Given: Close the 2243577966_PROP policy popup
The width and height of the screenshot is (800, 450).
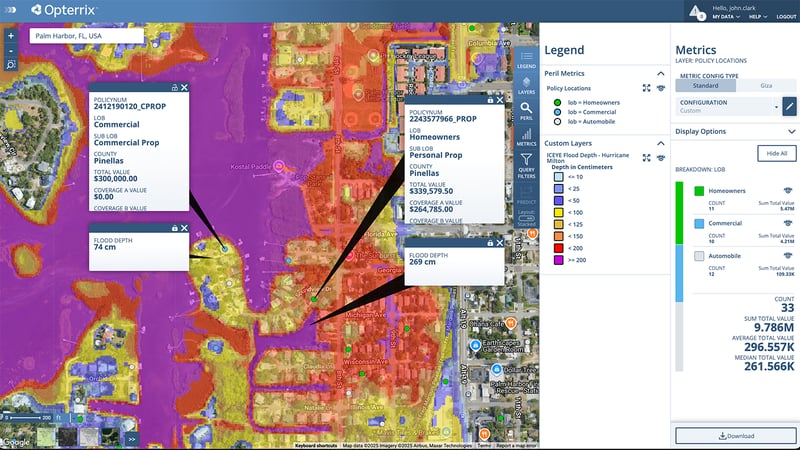Looking at the screenshot, I should tap(499, 100).
